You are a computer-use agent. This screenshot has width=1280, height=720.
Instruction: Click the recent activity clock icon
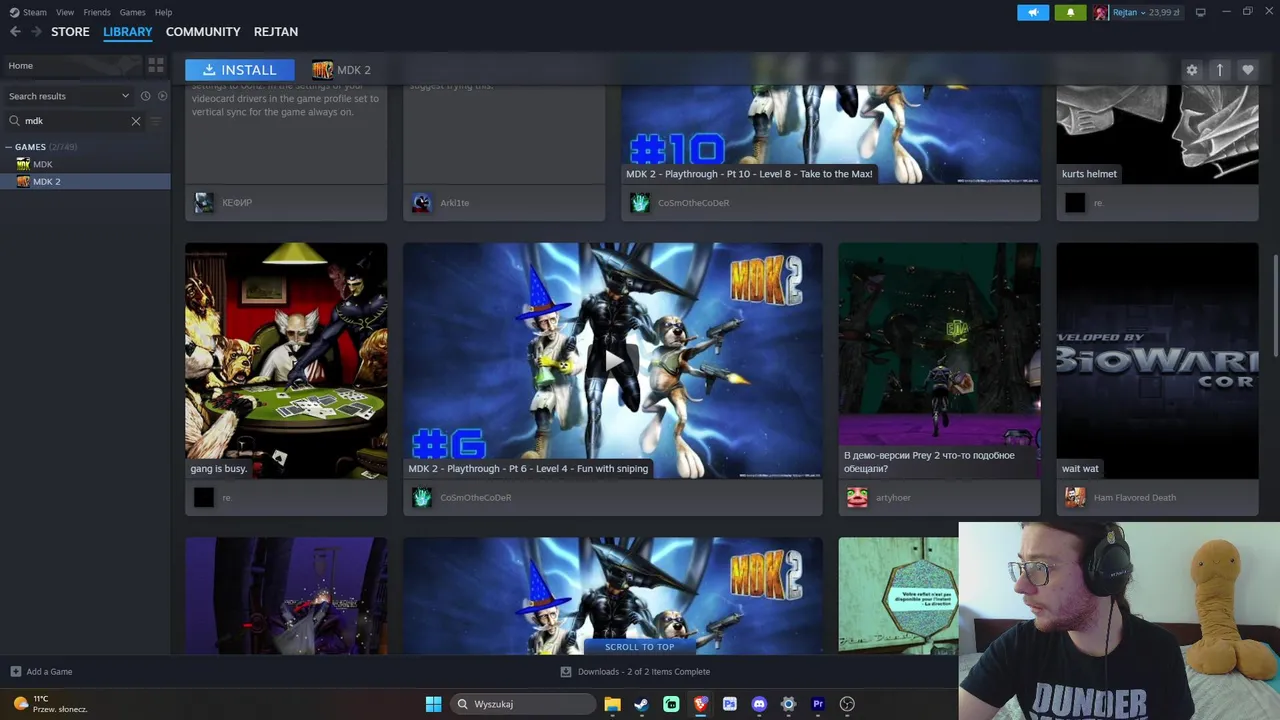[x=146, y=96]
